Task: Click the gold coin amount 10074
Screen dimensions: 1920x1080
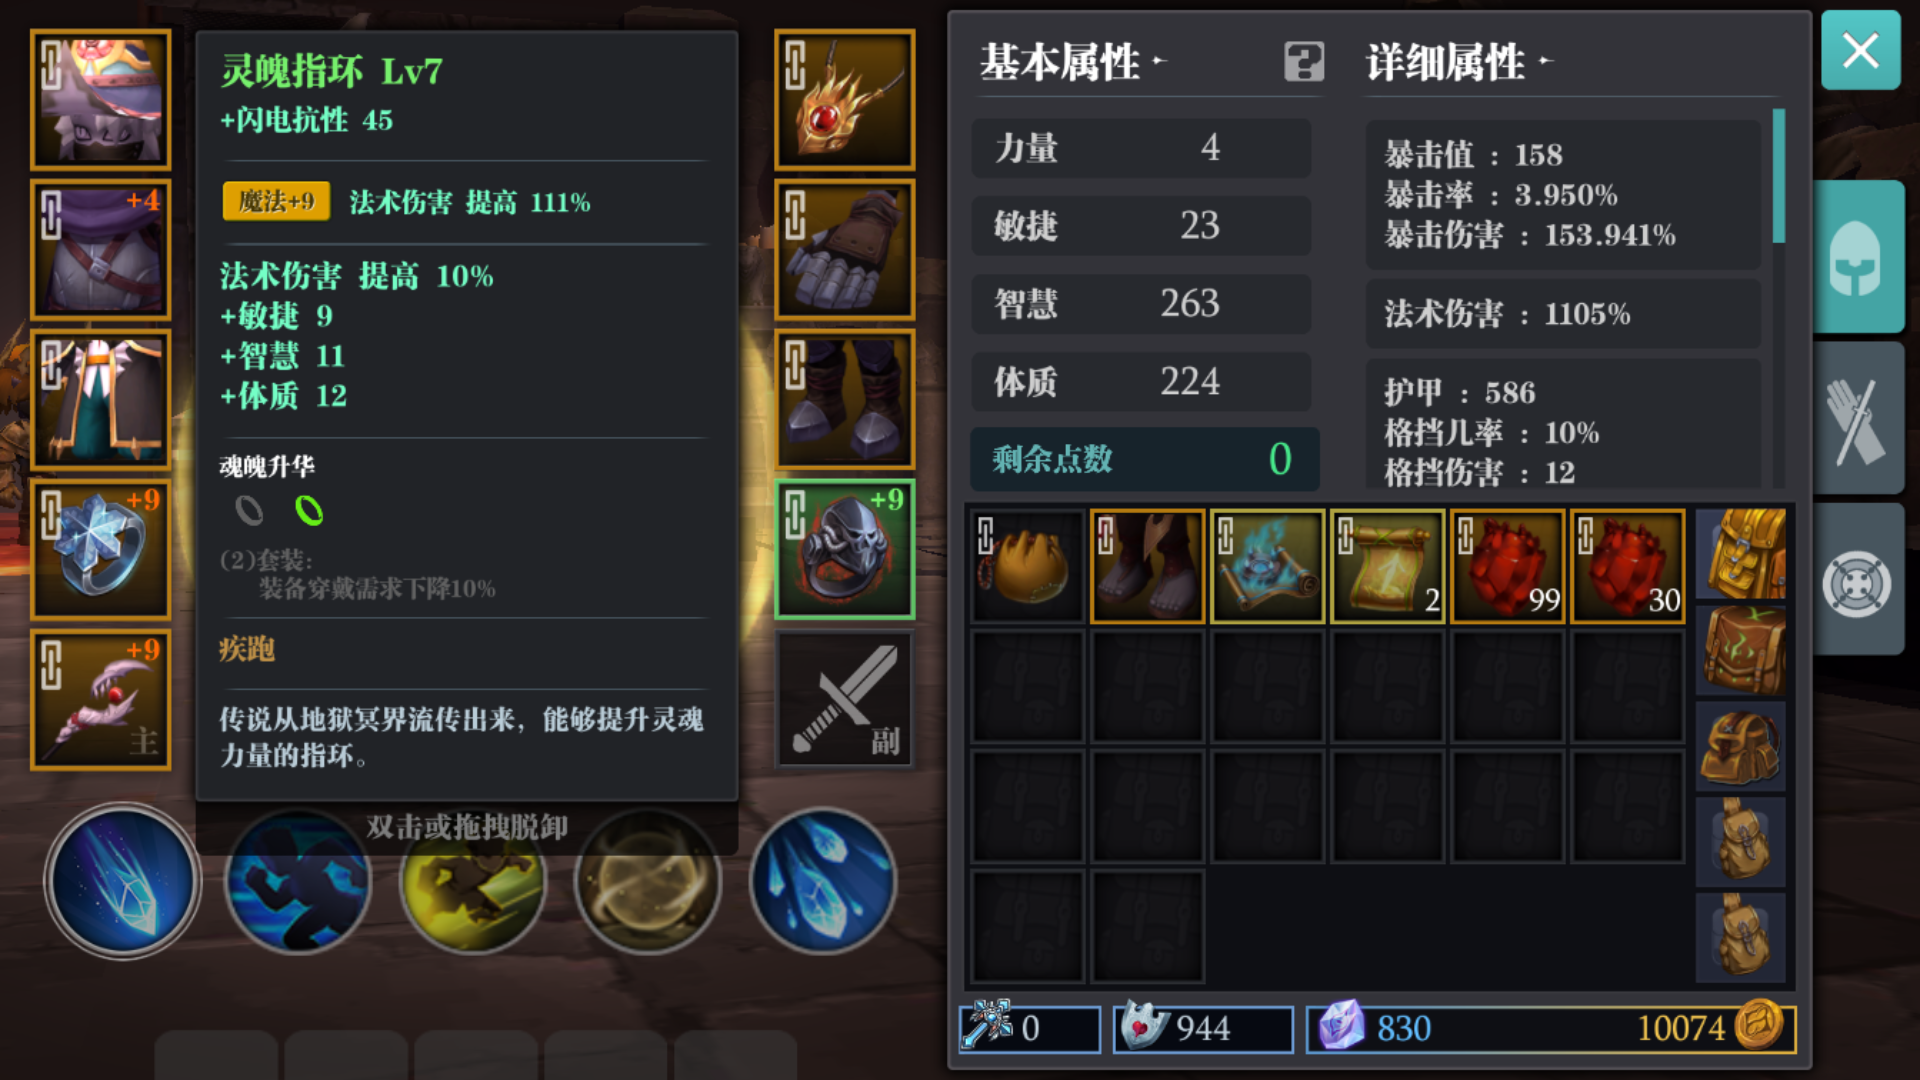Action: click(x=1680, y=1028)
